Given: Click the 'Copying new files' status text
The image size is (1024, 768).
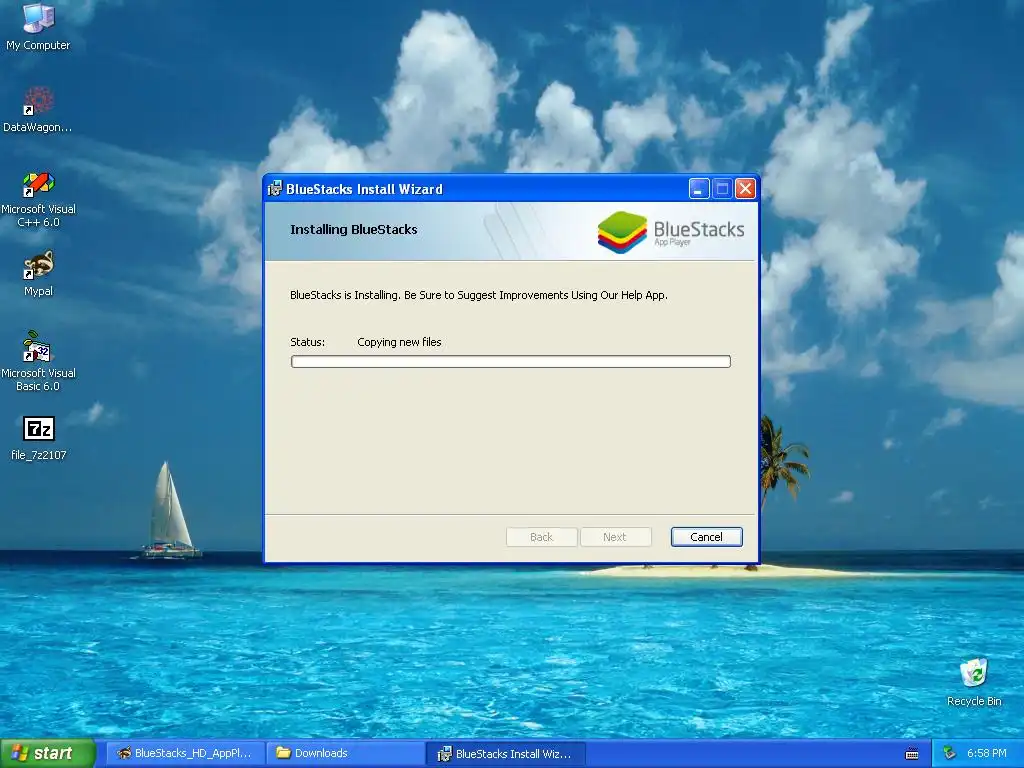Looking at the screenshot, I should coord(399,342).
